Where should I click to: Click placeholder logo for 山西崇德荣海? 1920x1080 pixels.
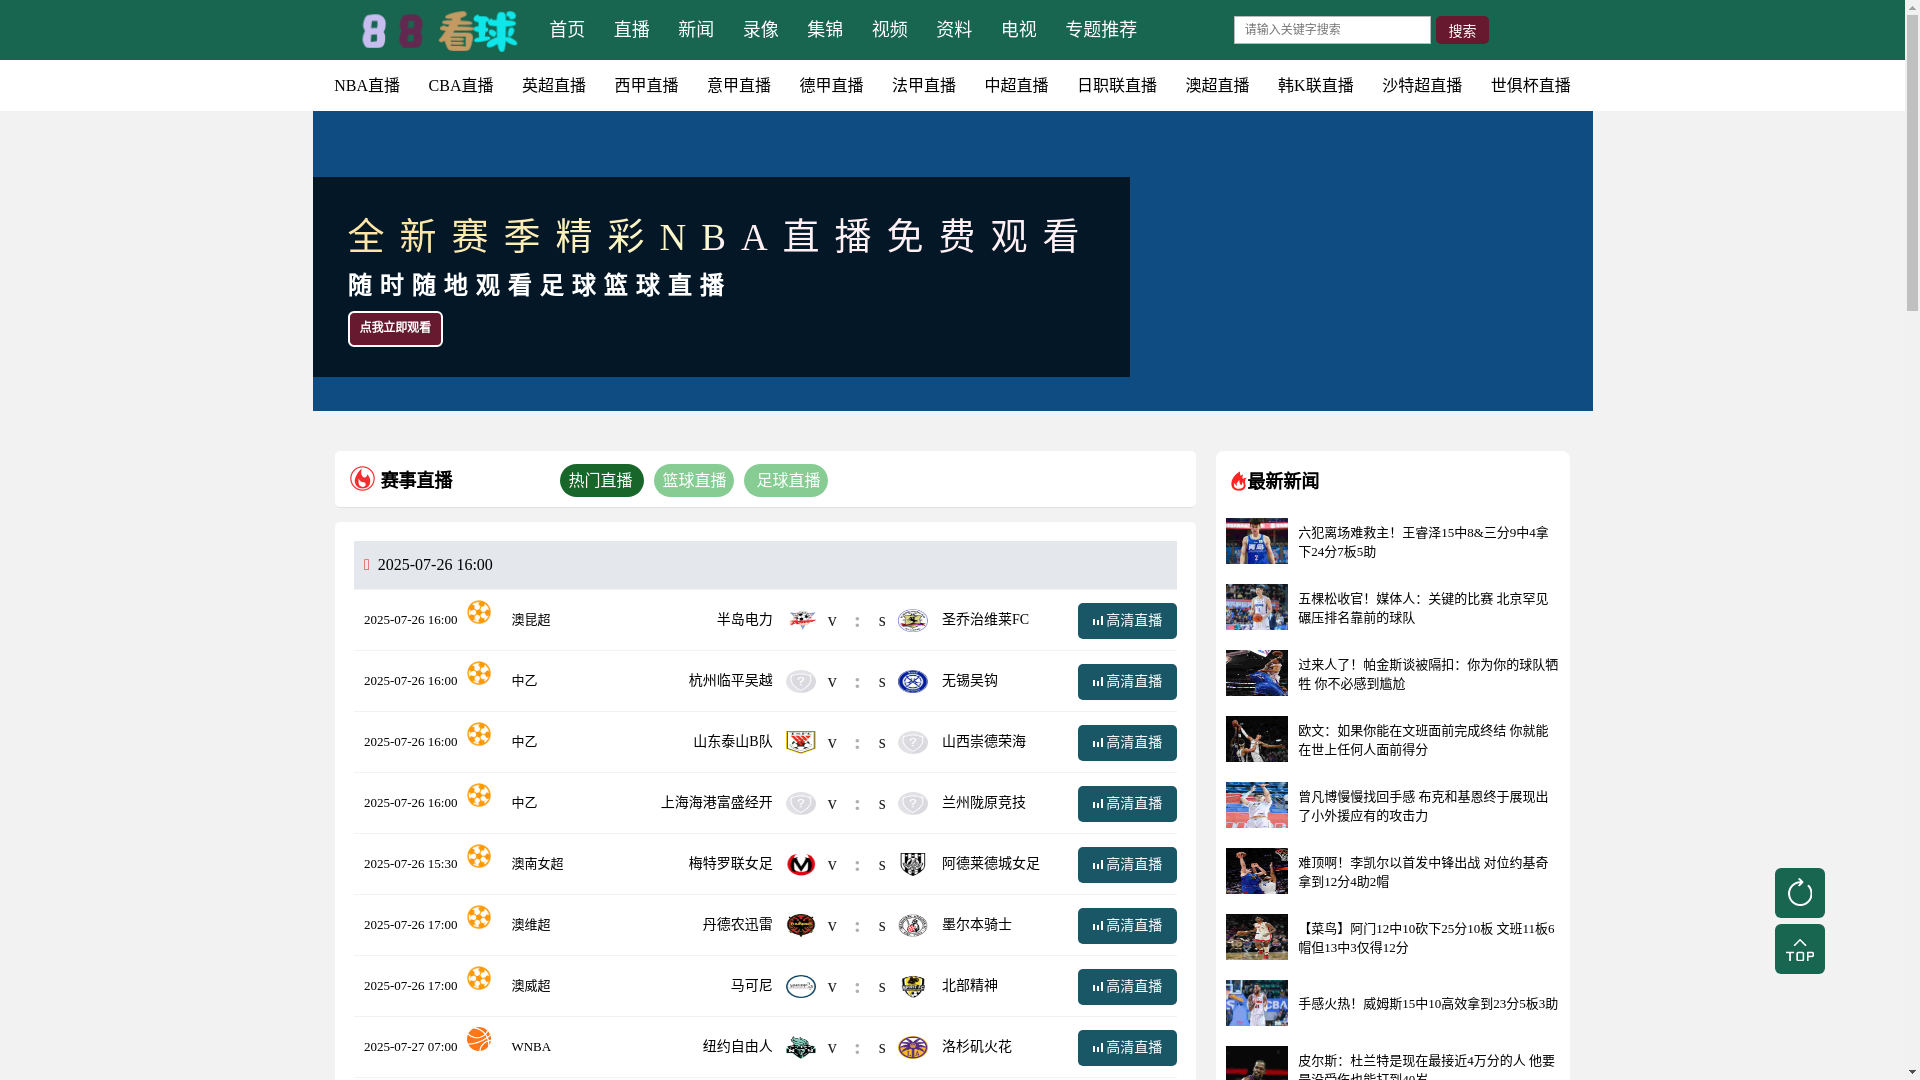912,742
